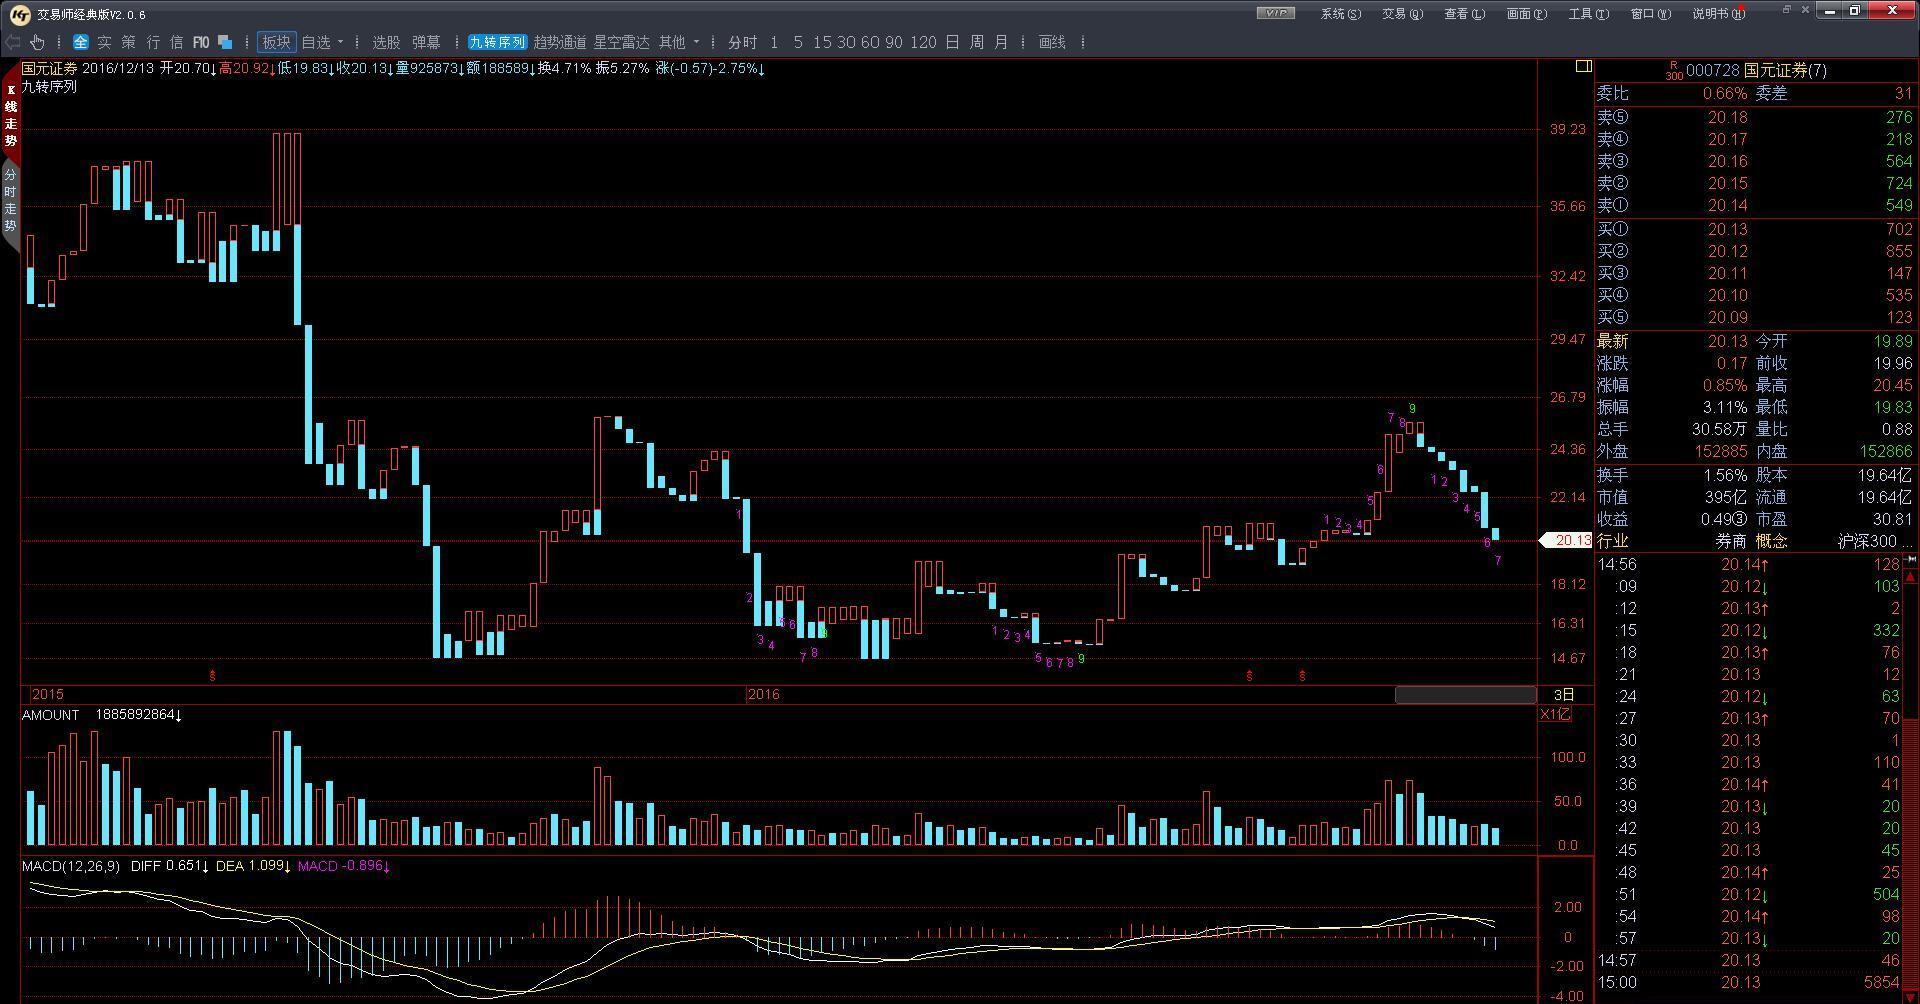This screenshot has width=1920, height=1004.
Task: Click the 自选 watchlist button
Action: coord(316,42)
